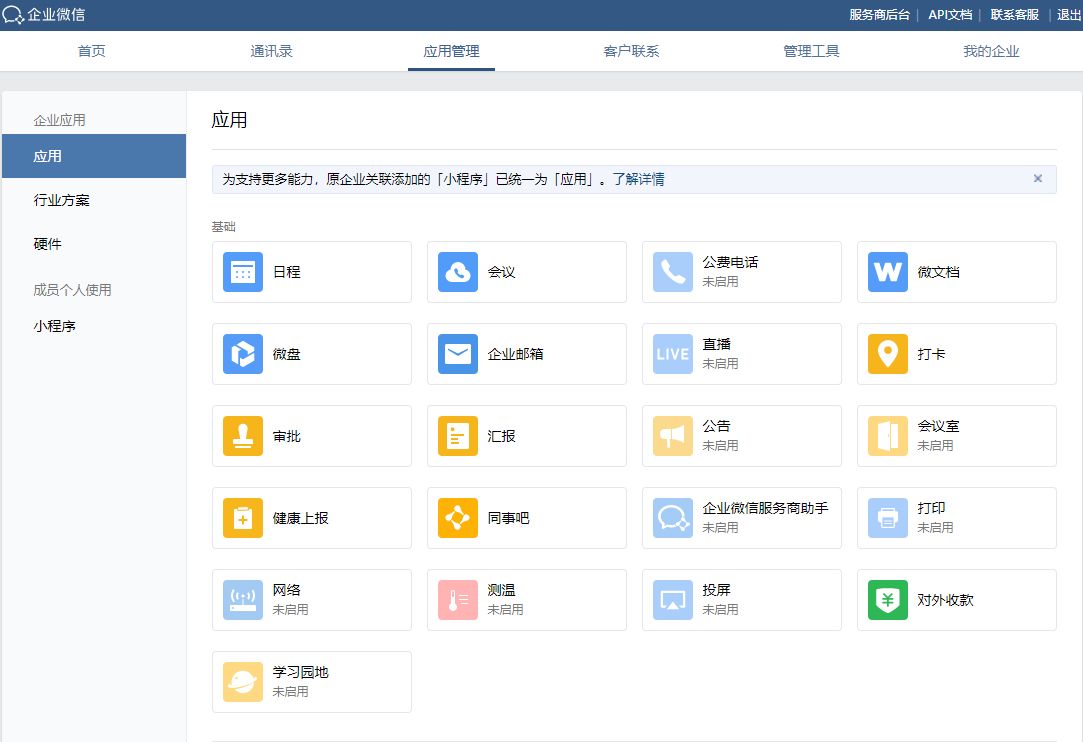1083x742 pixels.
Task: Open the 微文档 W icon
Action: (x=888, y=272)
